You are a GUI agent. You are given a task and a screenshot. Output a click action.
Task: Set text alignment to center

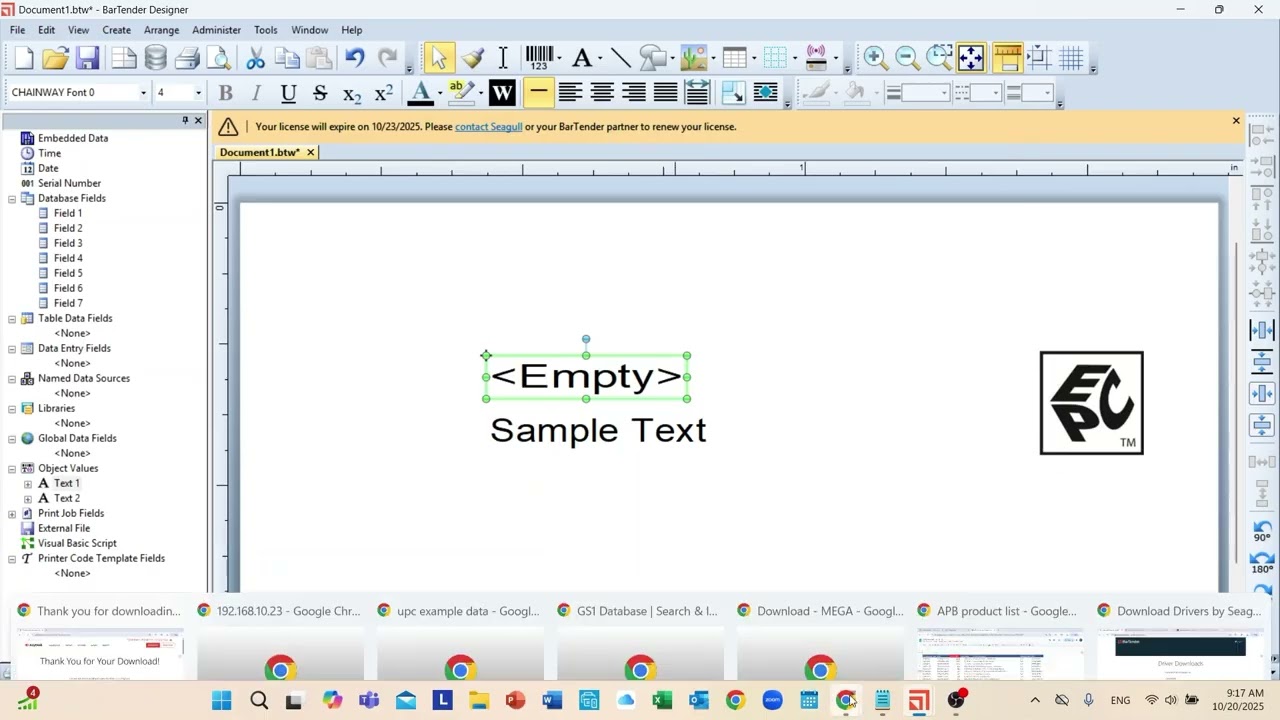point(602,93)
